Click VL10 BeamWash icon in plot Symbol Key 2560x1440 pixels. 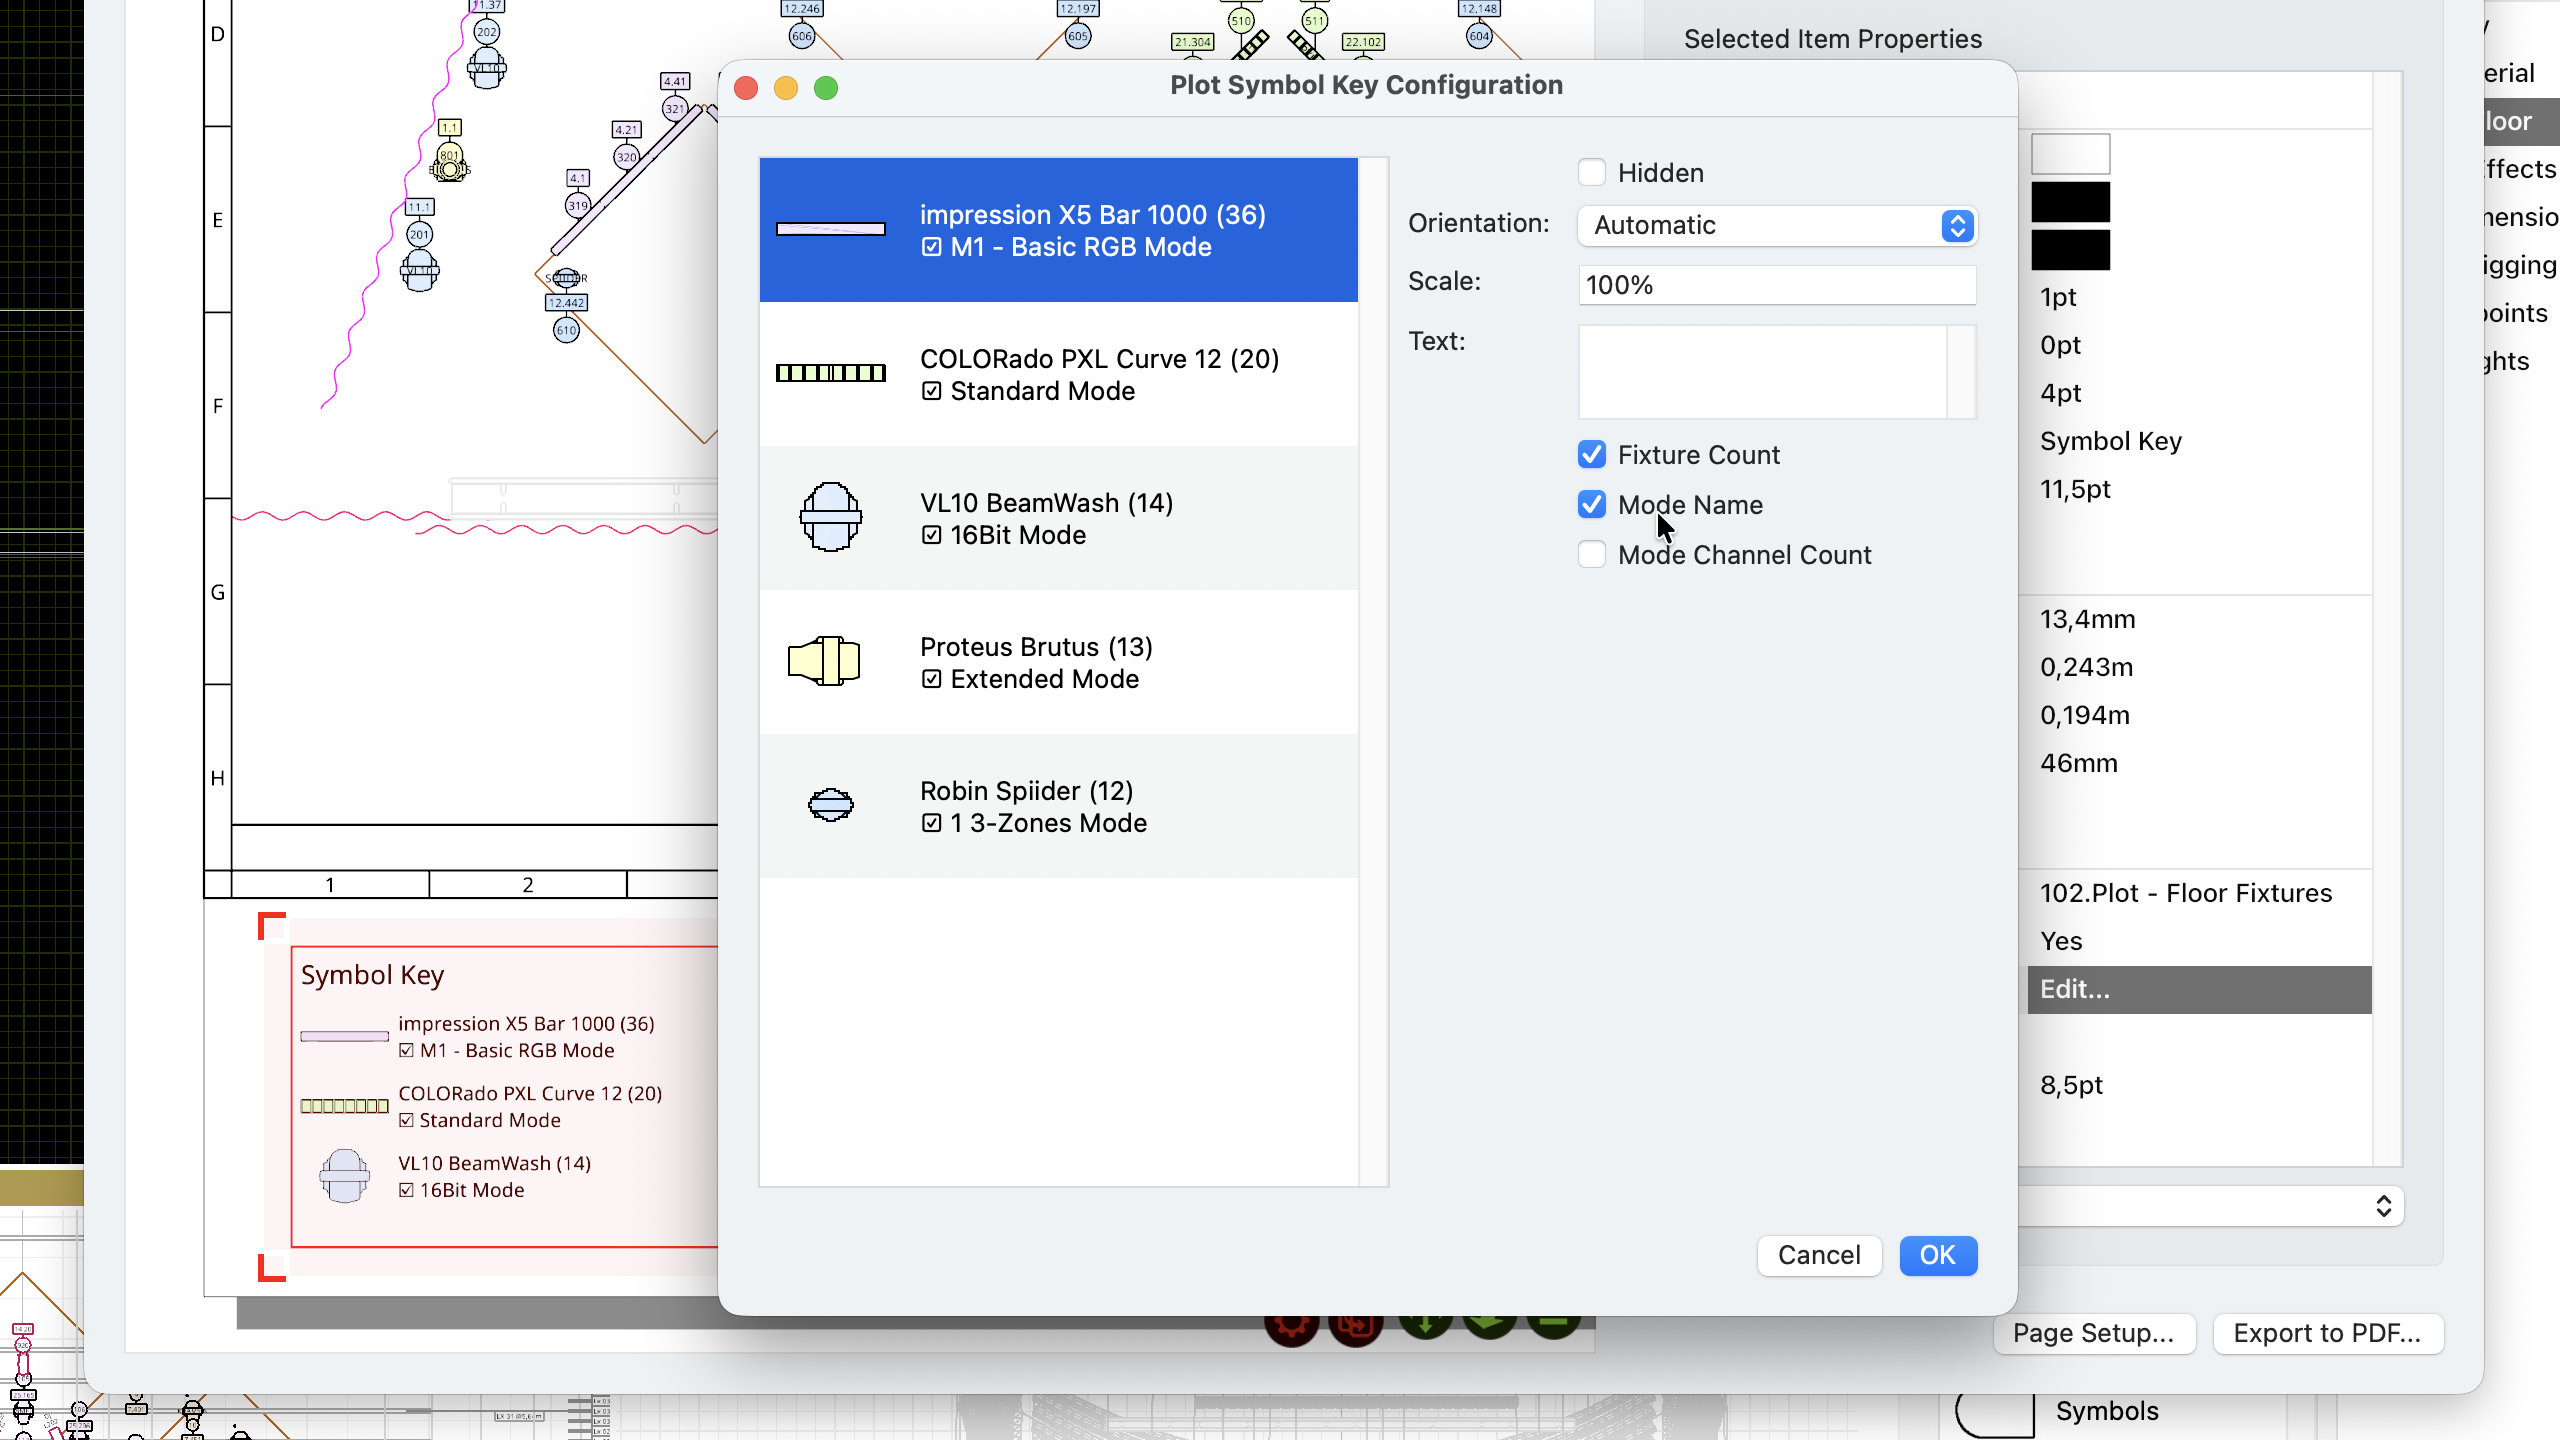pyautogui.click(x=344, y=1176)
